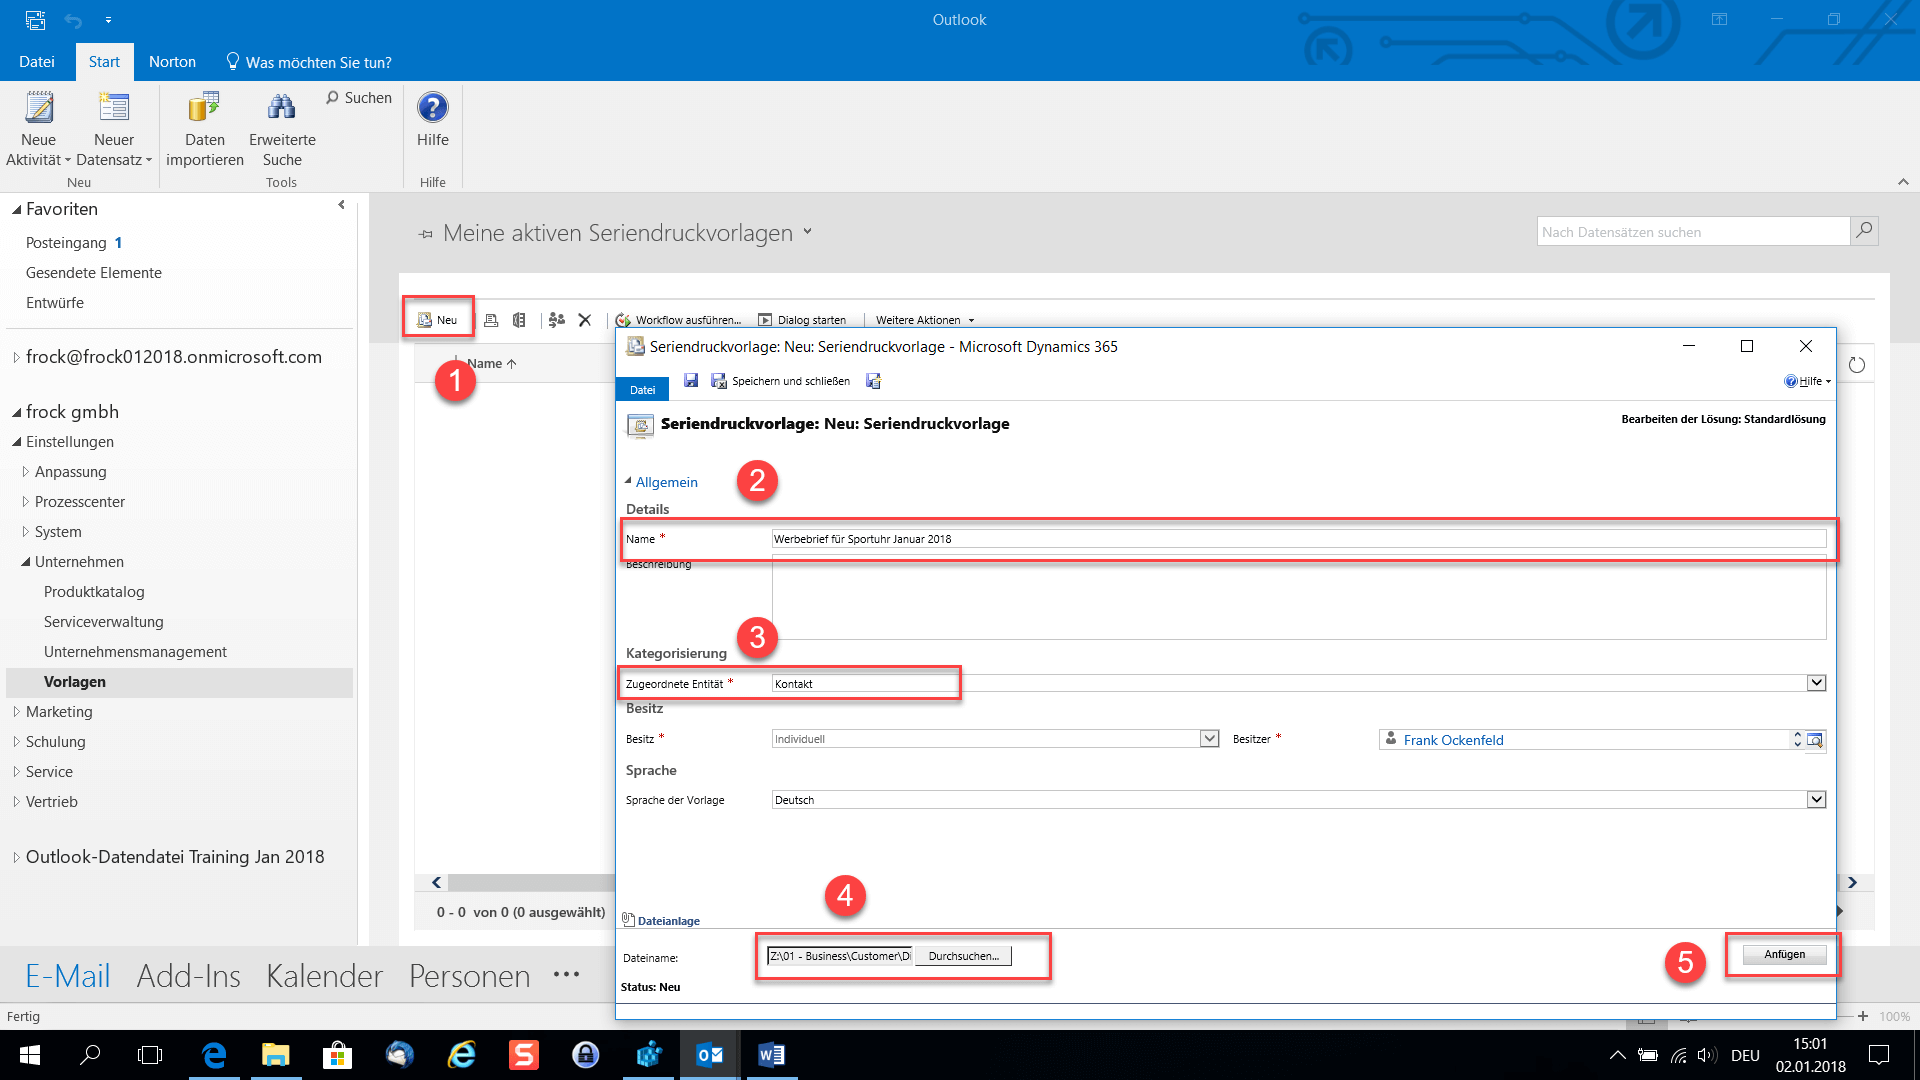The height and width of the screenshot is (1080, 1920).
Task: Open Microsoft Edge from the taskbar
Action: point(214,1055)
